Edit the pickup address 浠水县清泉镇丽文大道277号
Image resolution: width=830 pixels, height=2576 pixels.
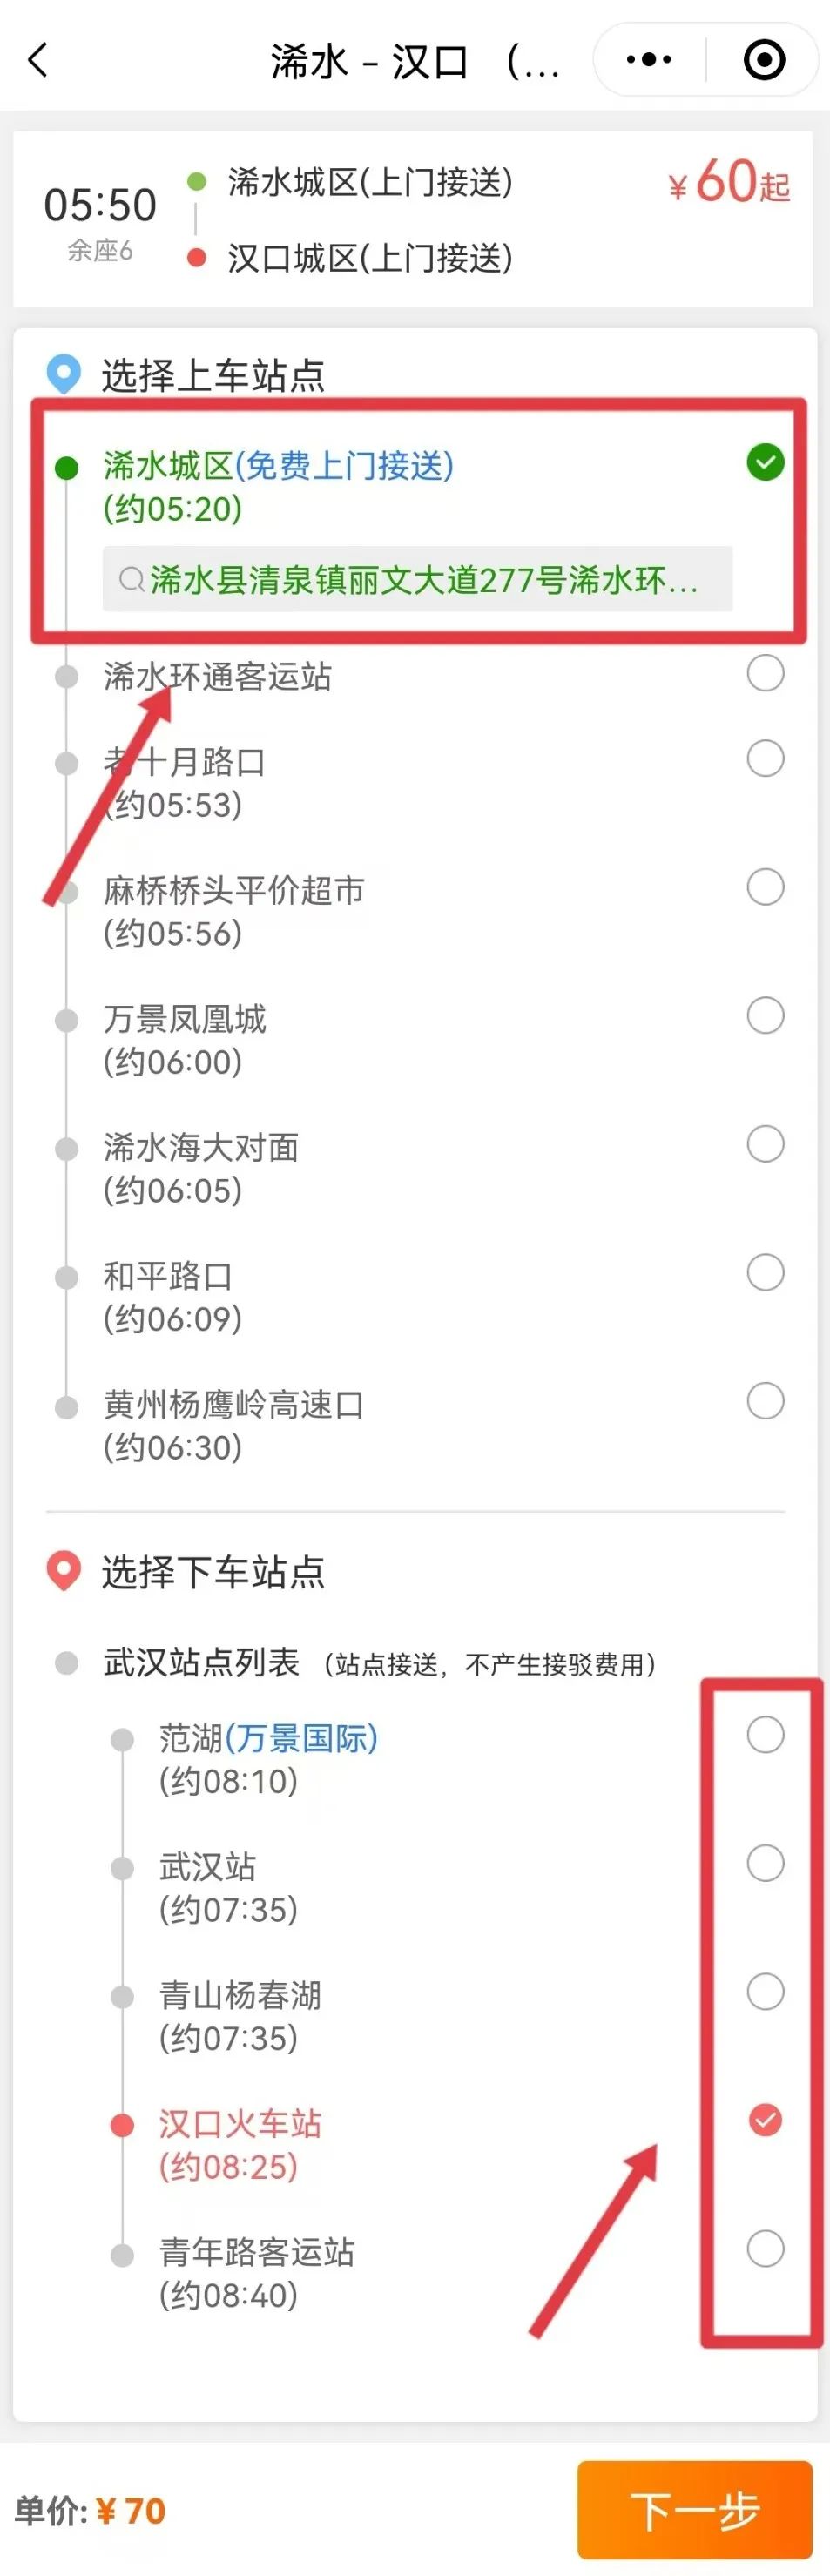pos(417,579)
